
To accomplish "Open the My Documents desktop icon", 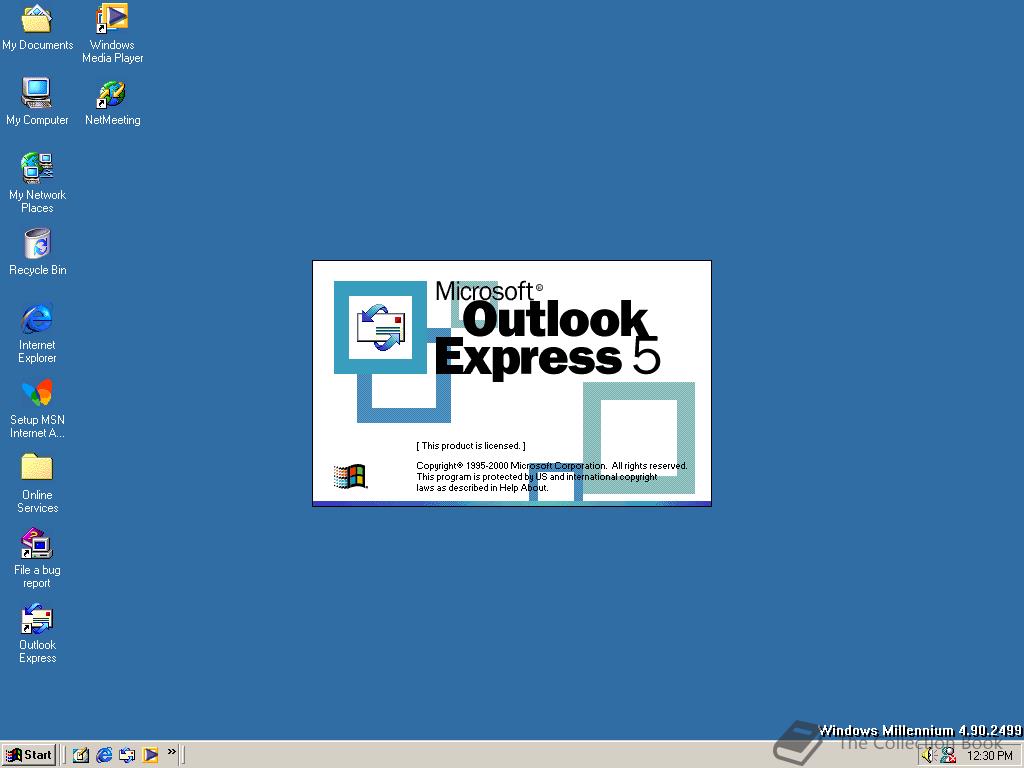I will [37, 27].
